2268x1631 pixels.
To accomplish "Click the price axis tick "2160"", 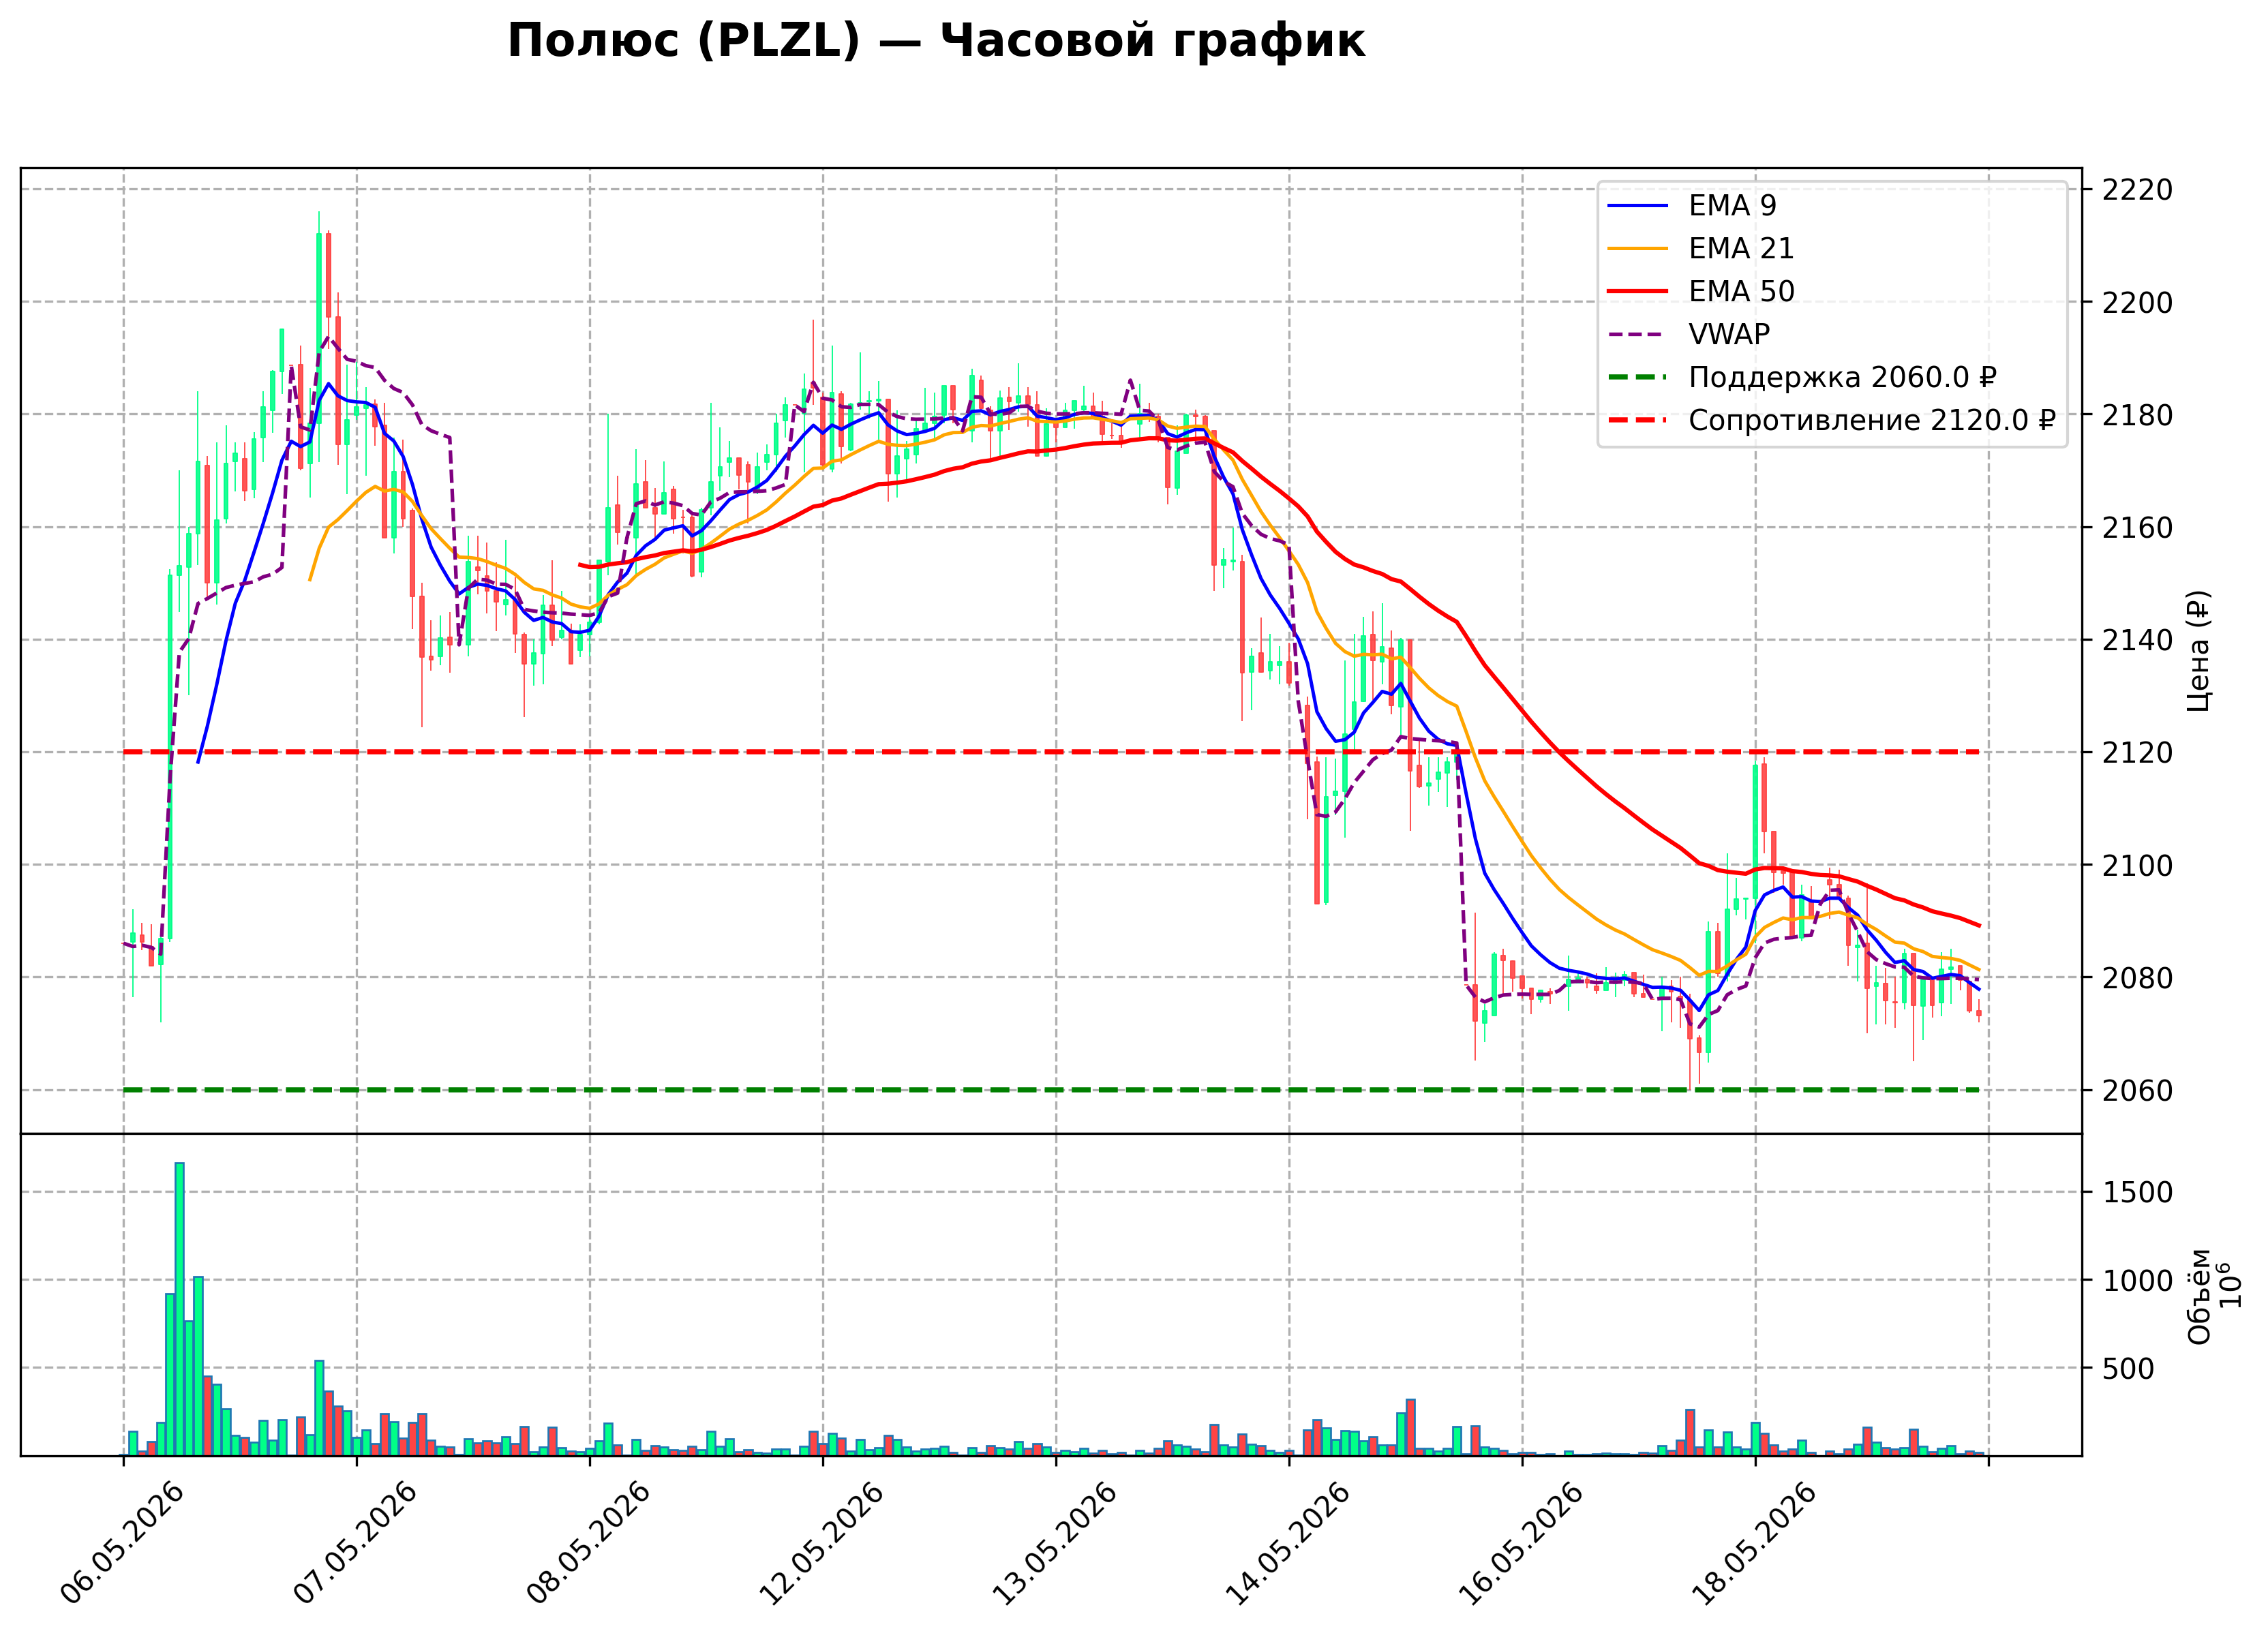I will pyautogui.click(x=2137, y=528).
